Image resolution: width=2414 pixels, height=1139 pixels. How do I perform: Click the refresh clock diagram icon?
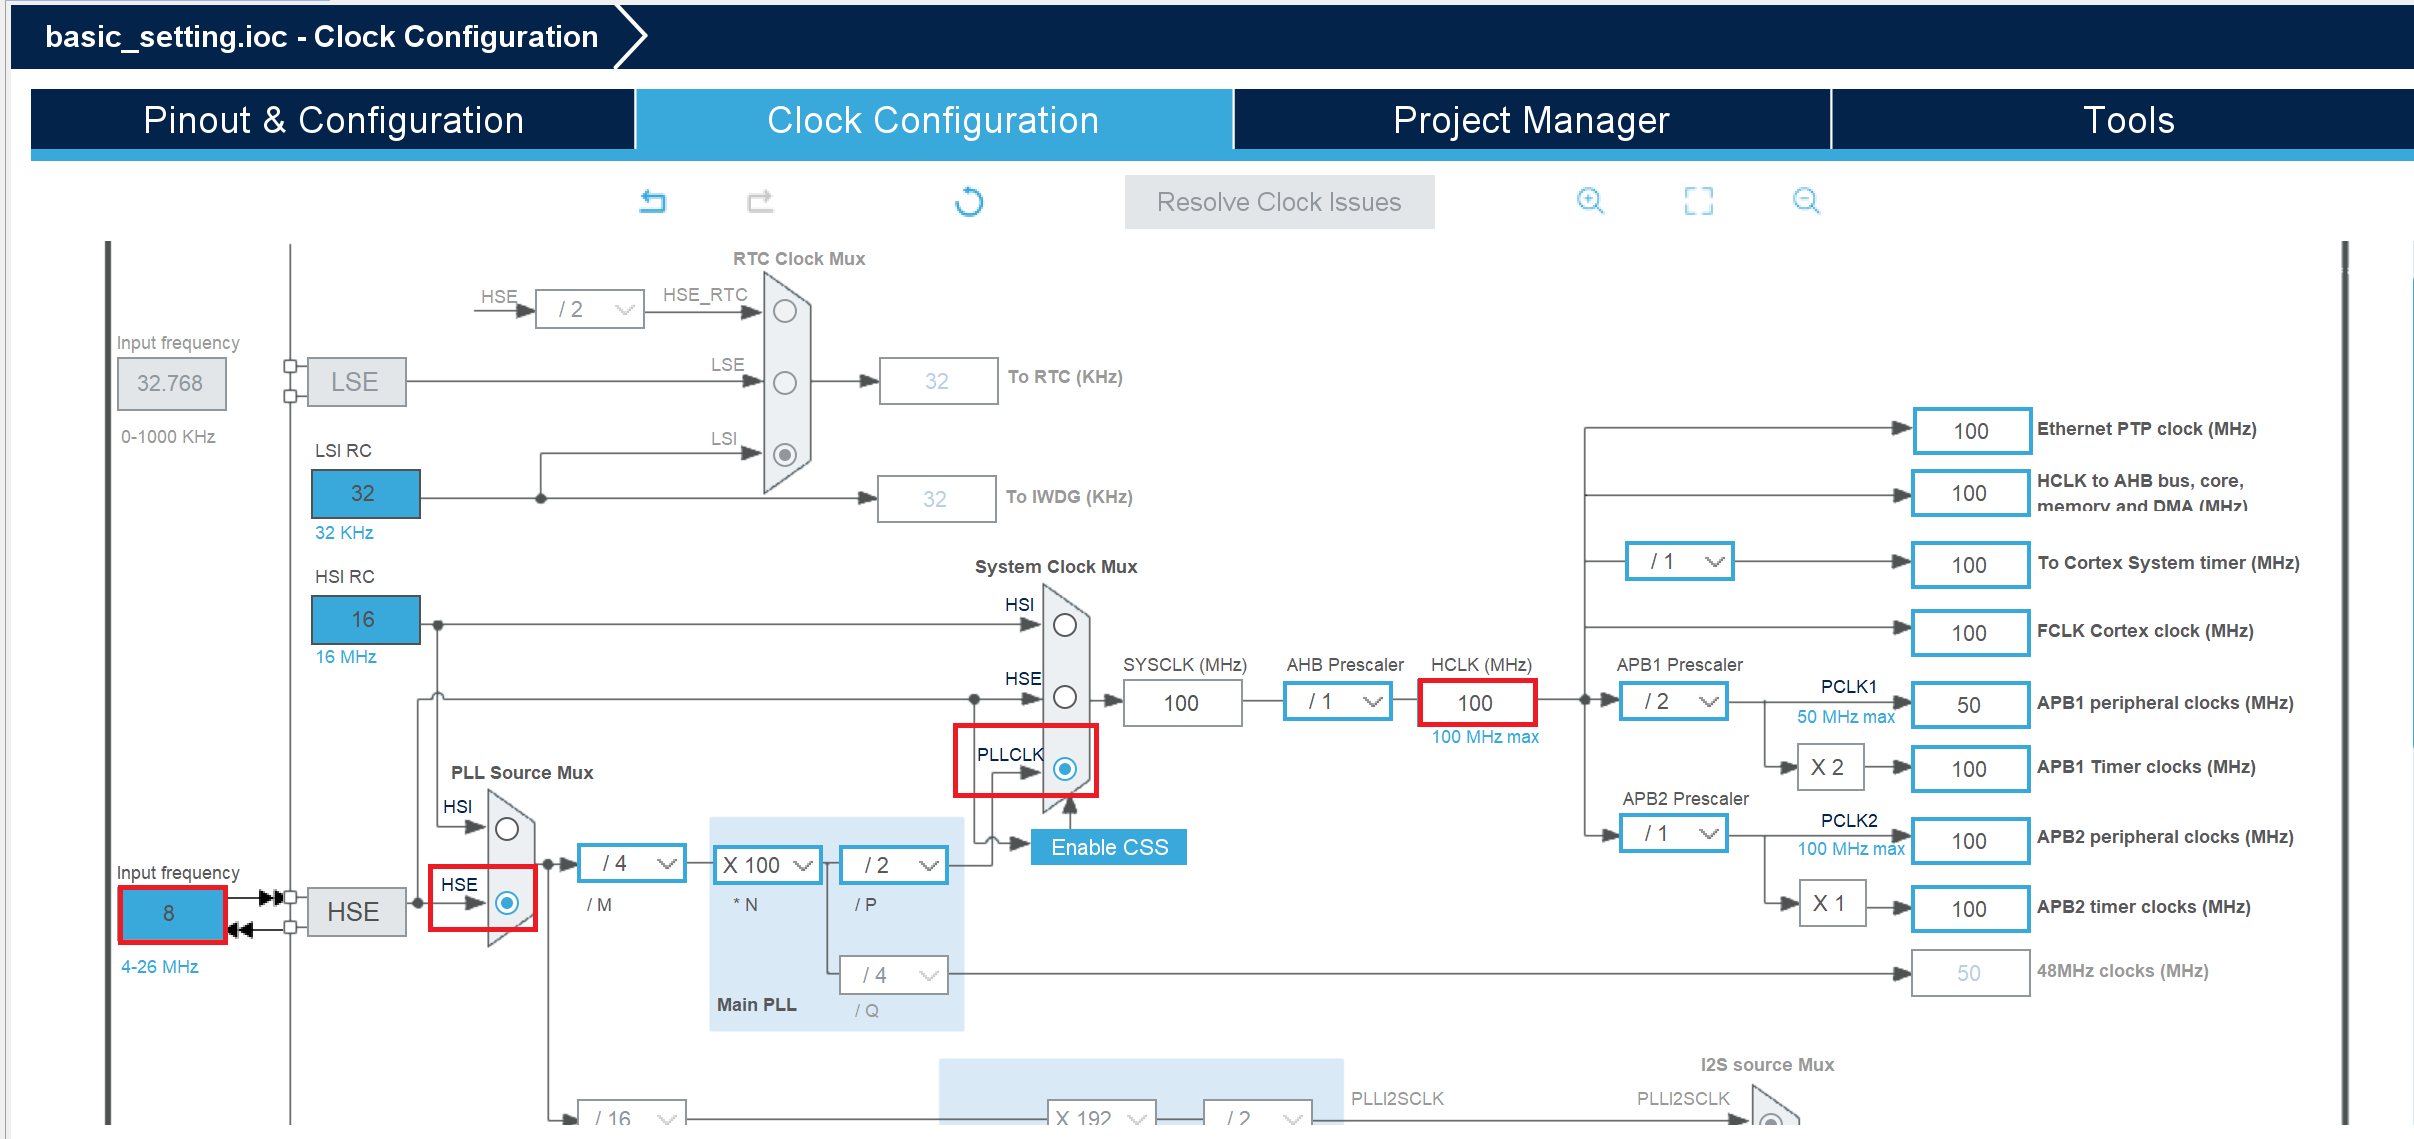(x=968, y=202)
